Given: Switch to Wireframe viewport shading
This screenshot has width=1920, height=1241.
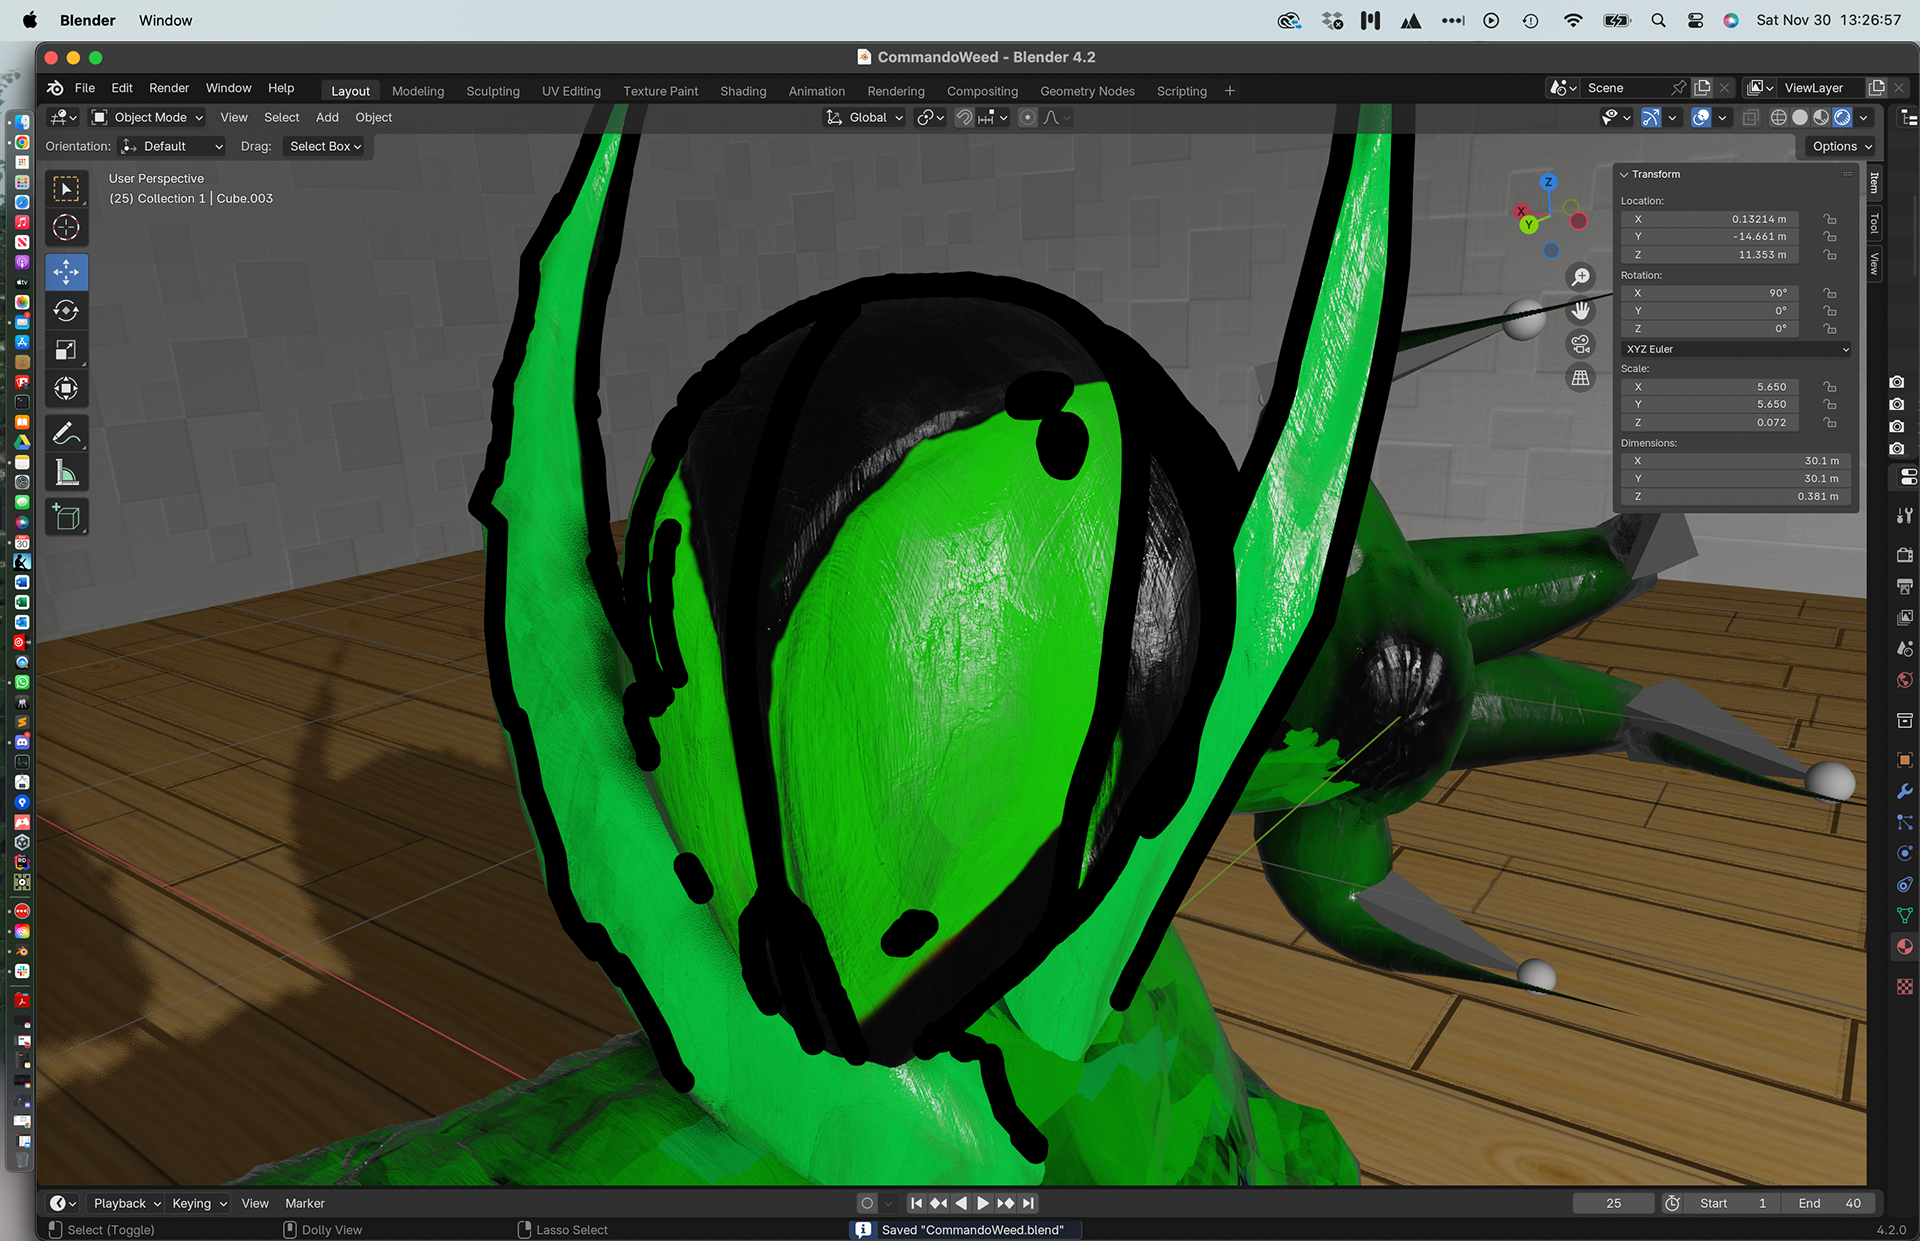Looking at the screenshot, I should [1778, 118].
